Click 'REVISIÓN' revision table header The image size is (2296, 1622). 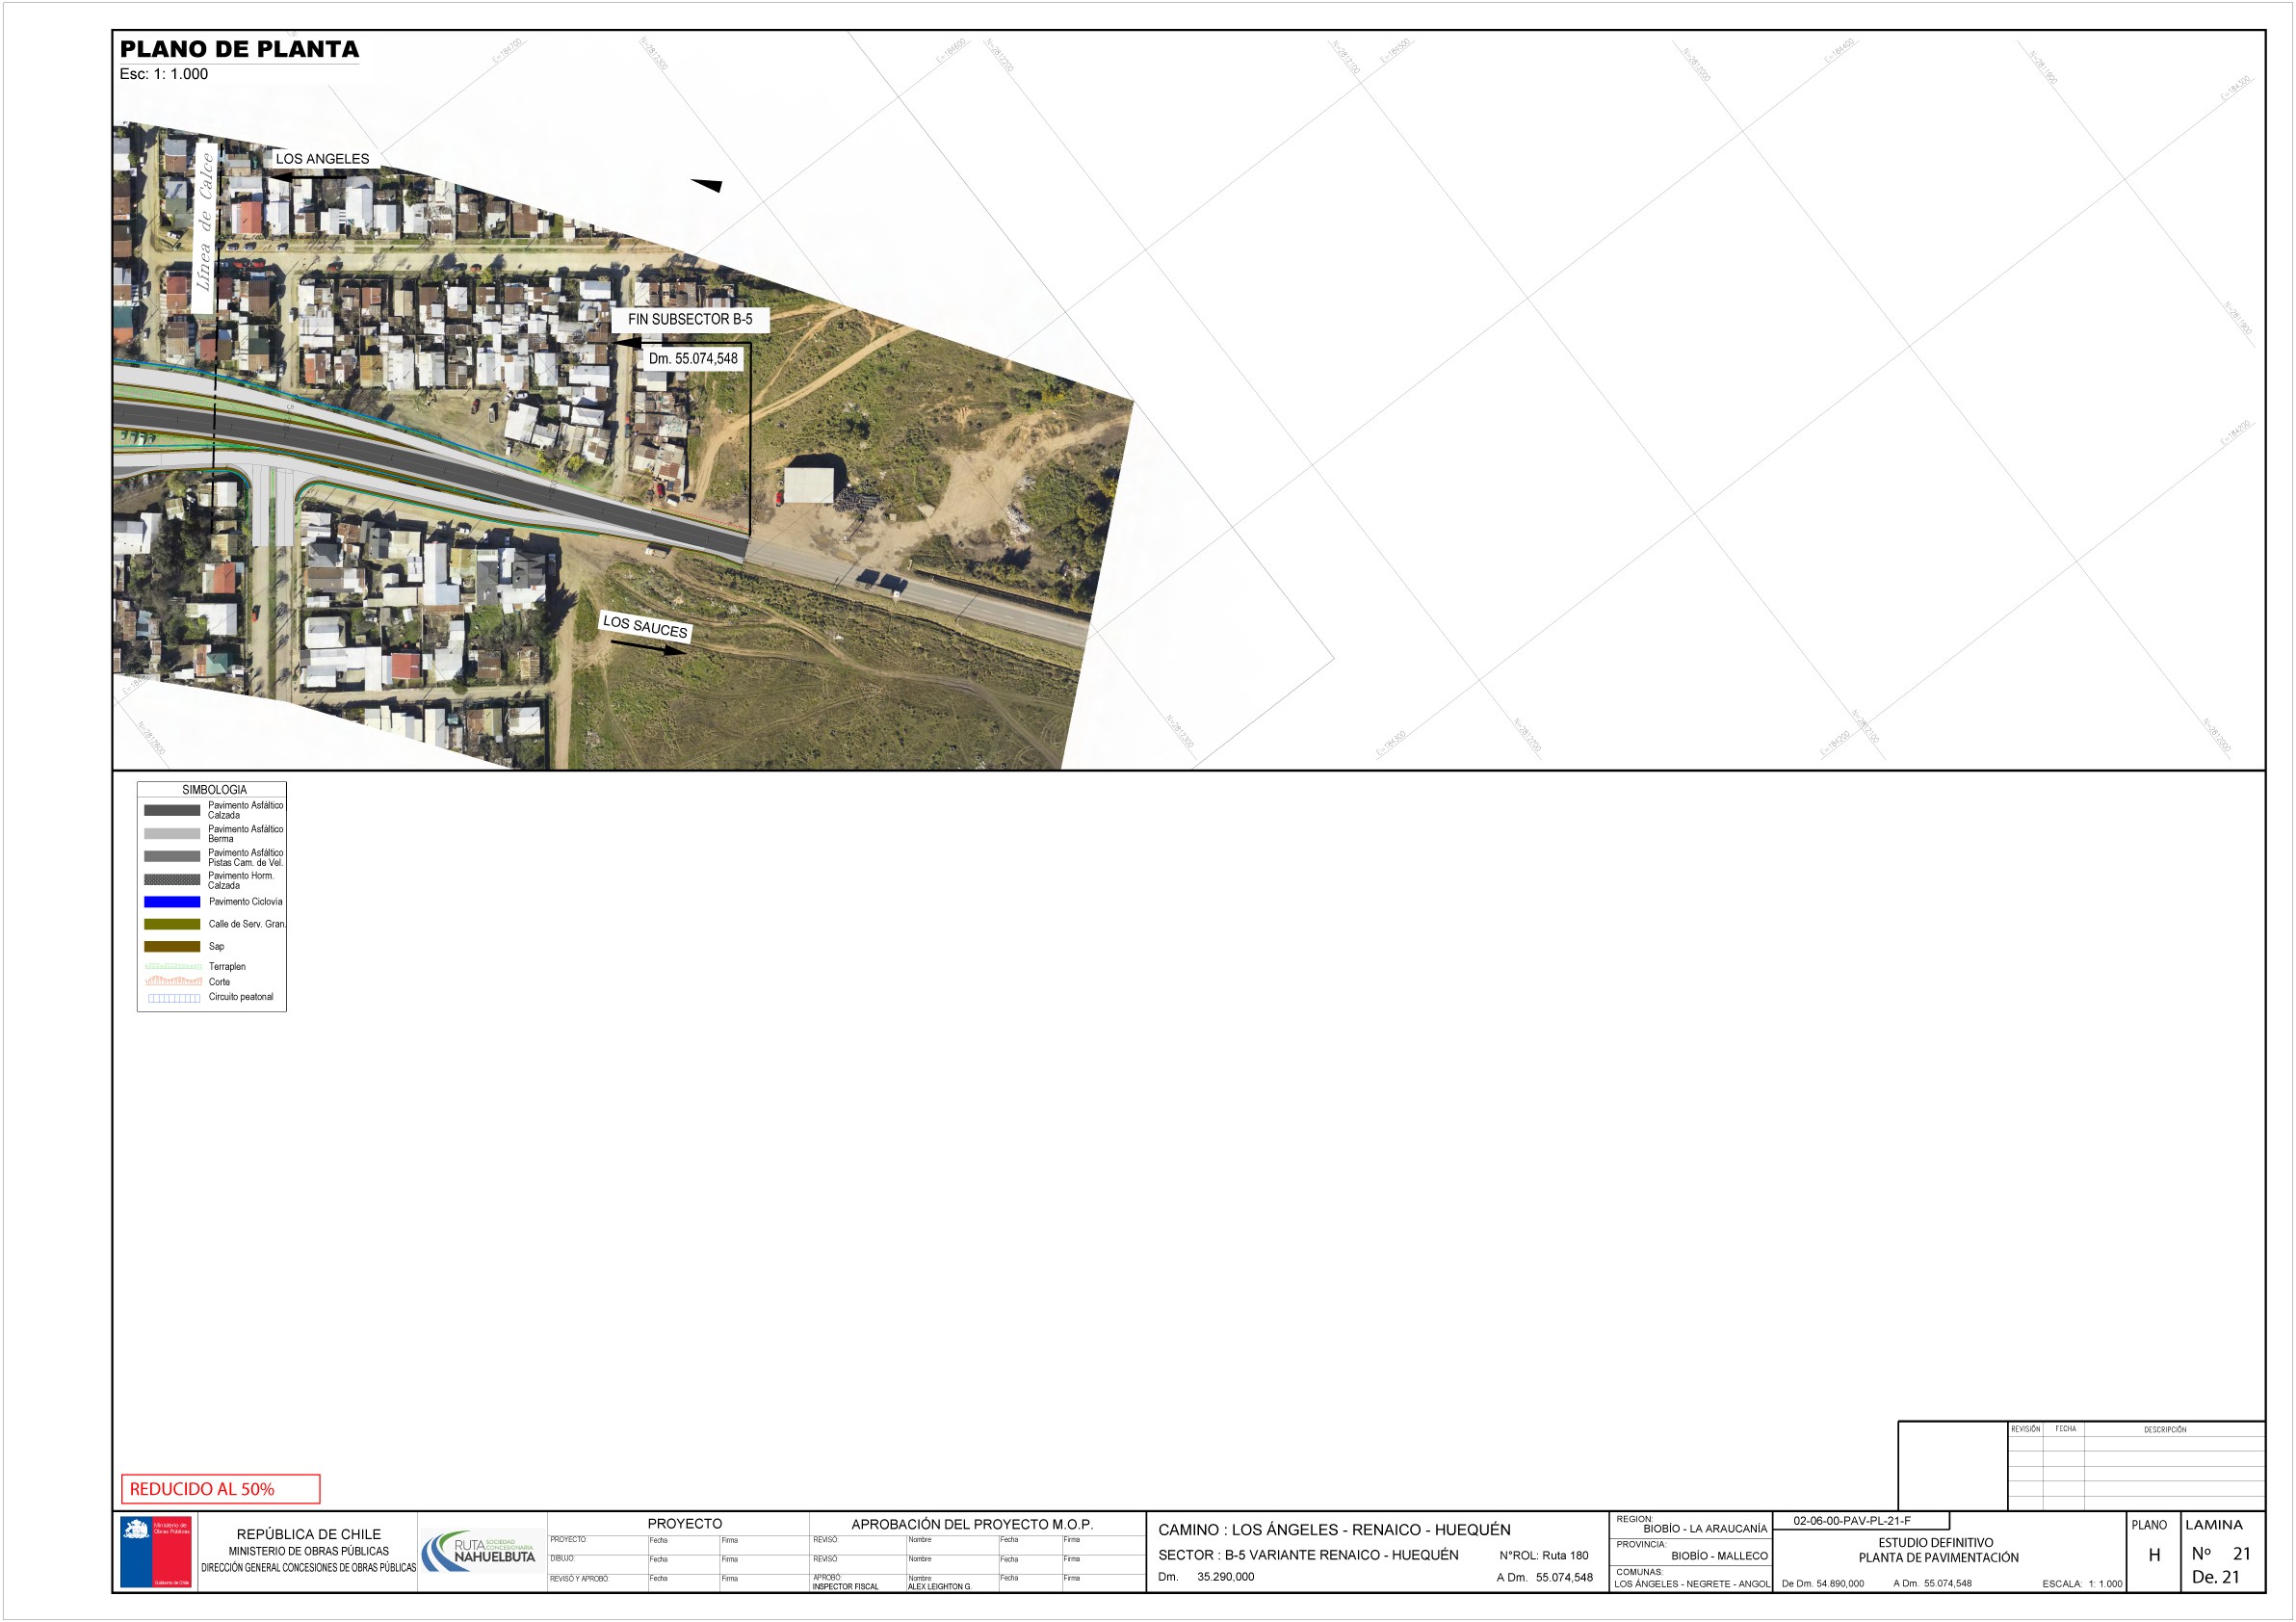point(2025,1428)
